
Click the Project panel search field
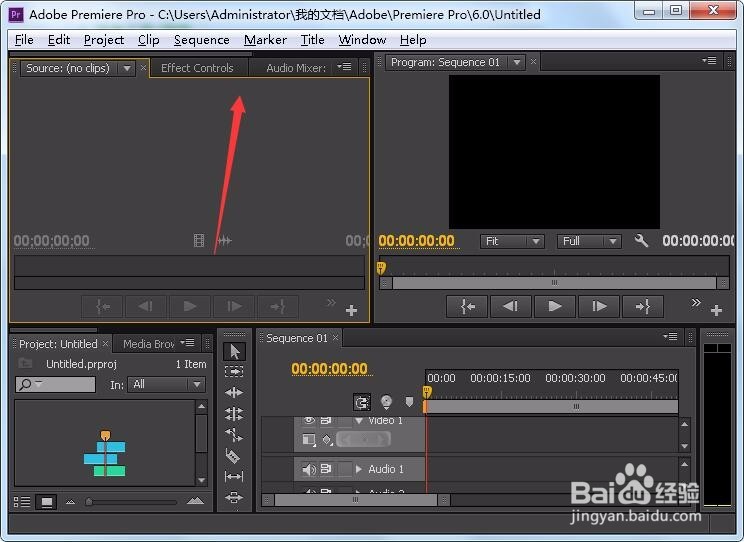(x=55, y=384)
